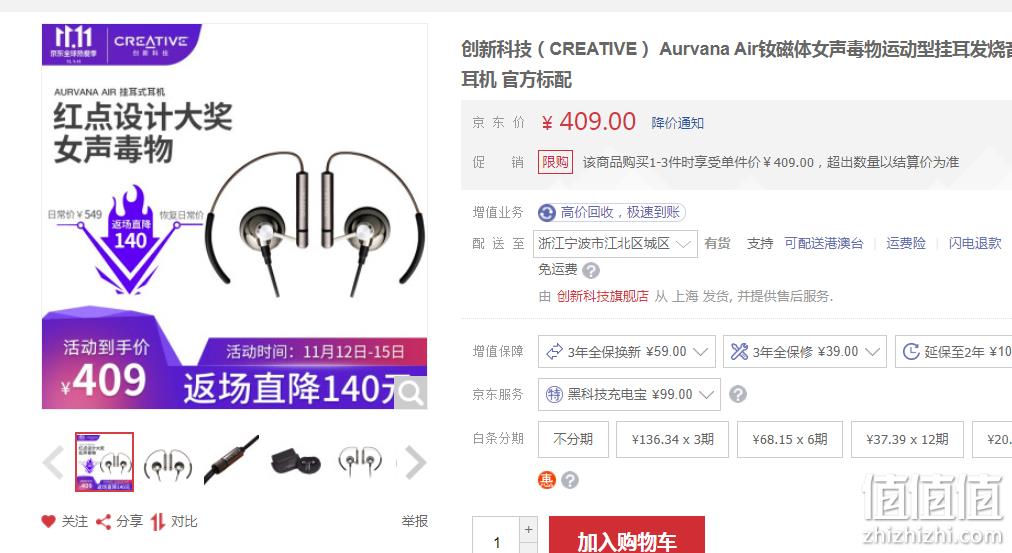Click the orange 惠 discount badge icon
The width and height of the screenshot is (1012, 553).
(x=547, y=480)
